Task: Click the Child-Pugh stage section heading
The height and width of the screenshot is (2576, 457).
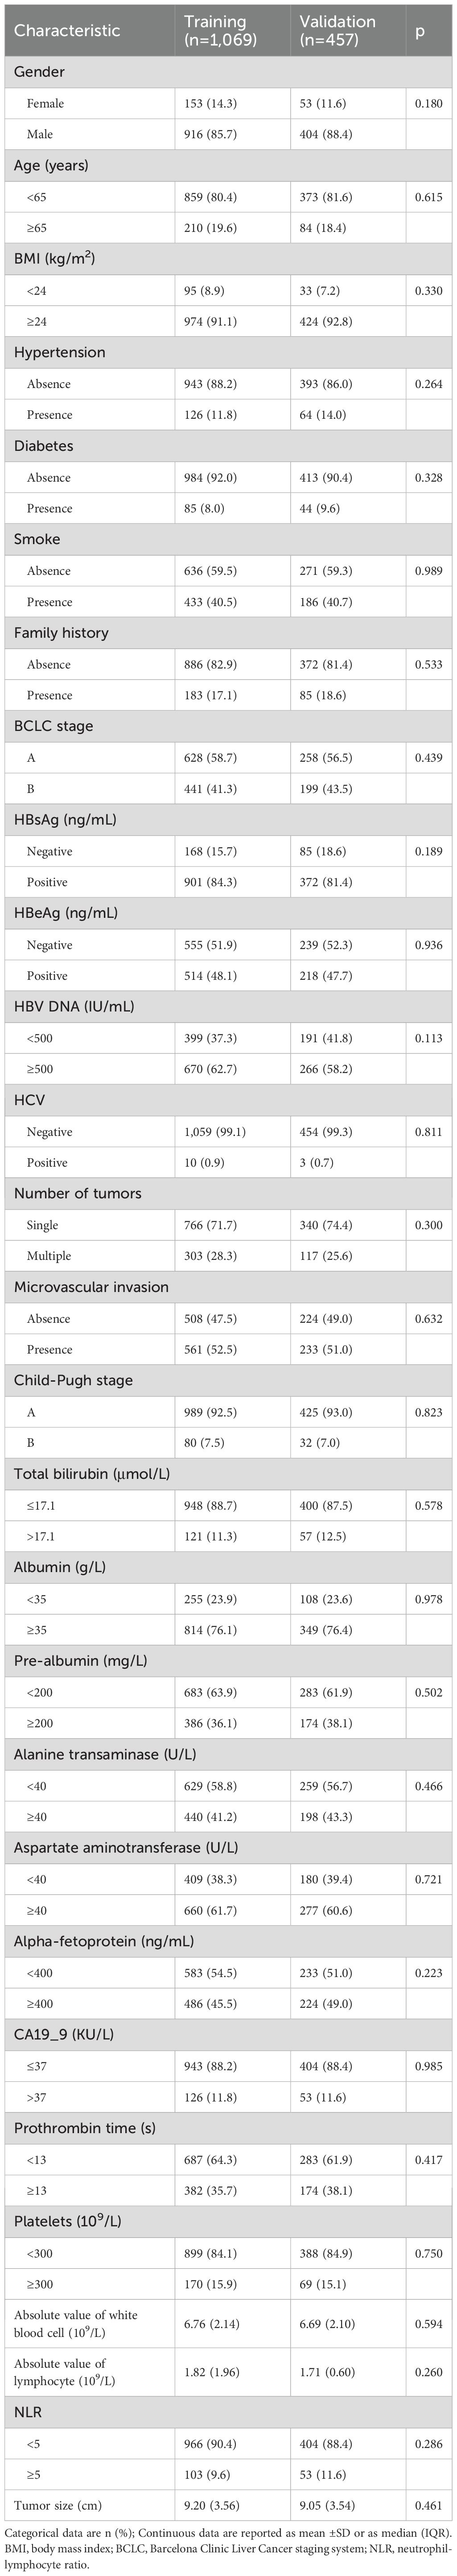Action: 73,1380
